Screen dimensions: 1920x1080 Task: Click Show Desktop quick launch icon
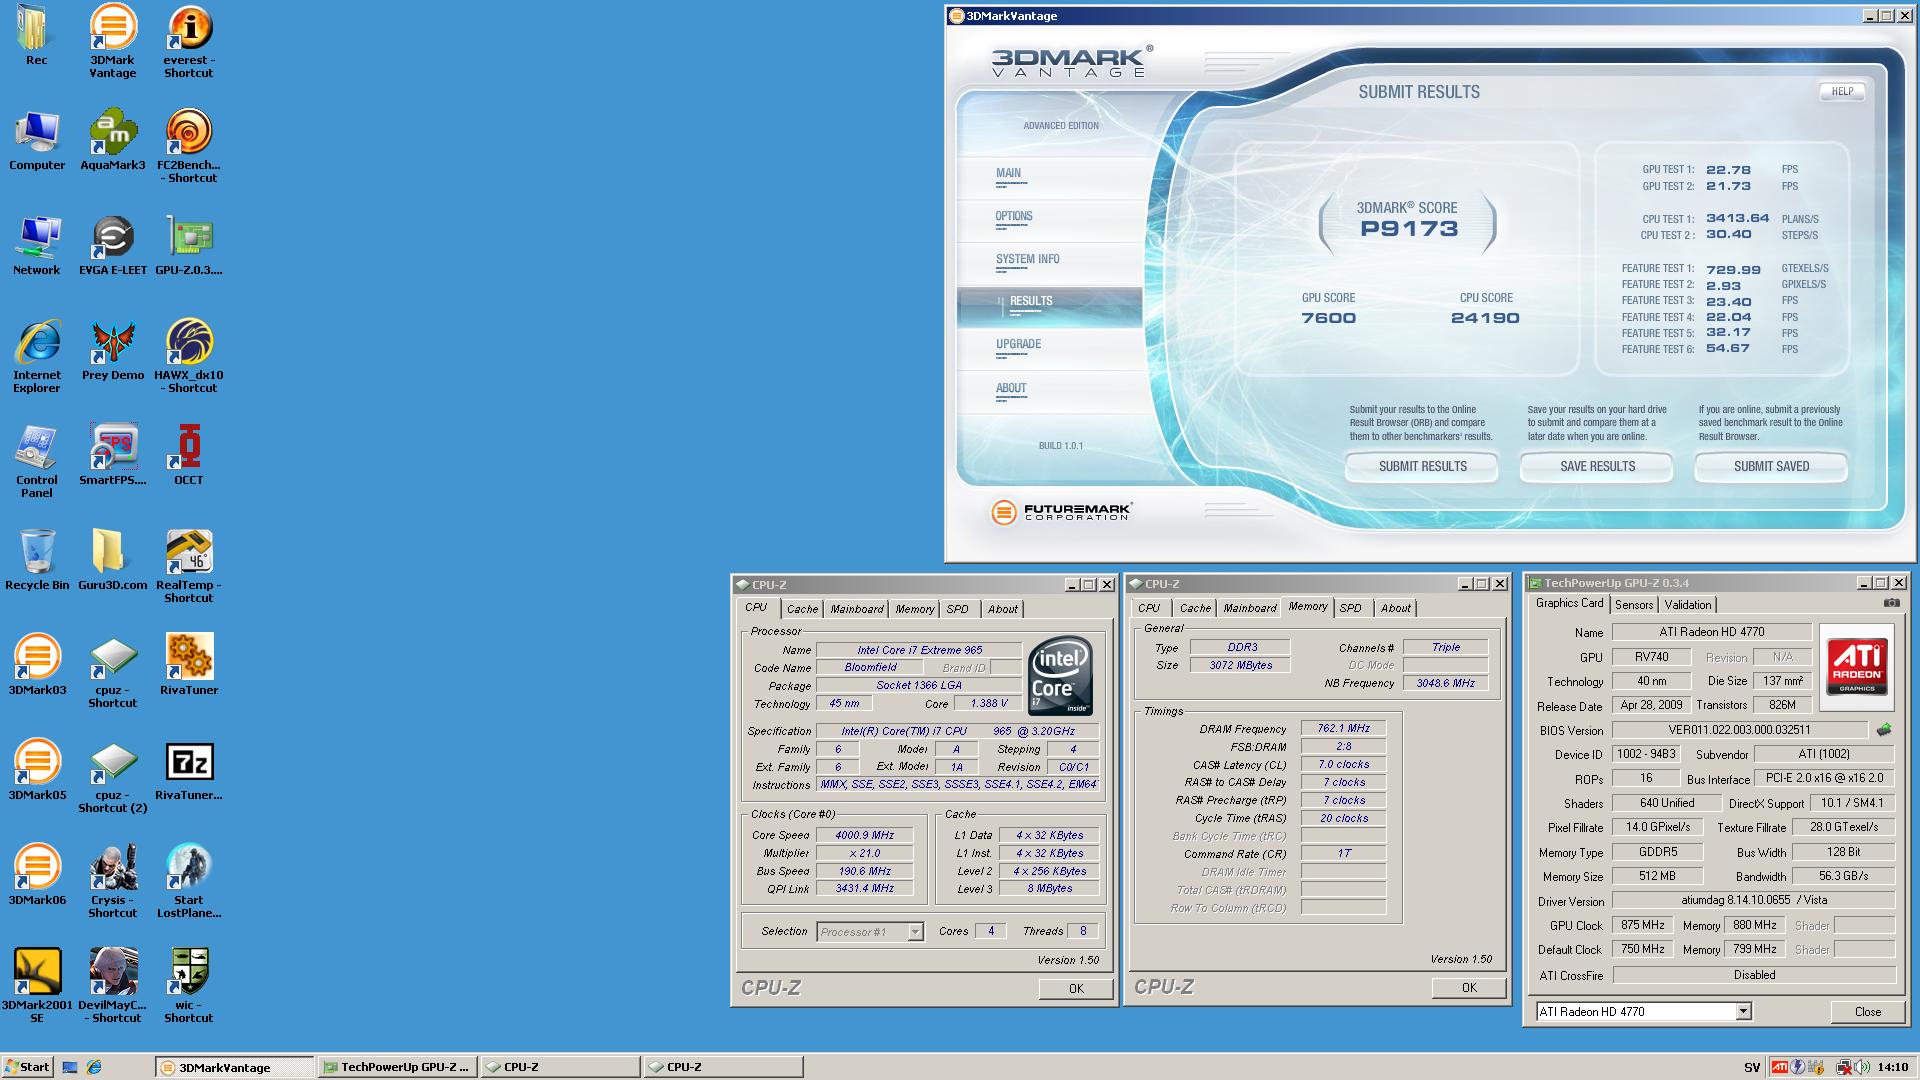click(70, 1067)
